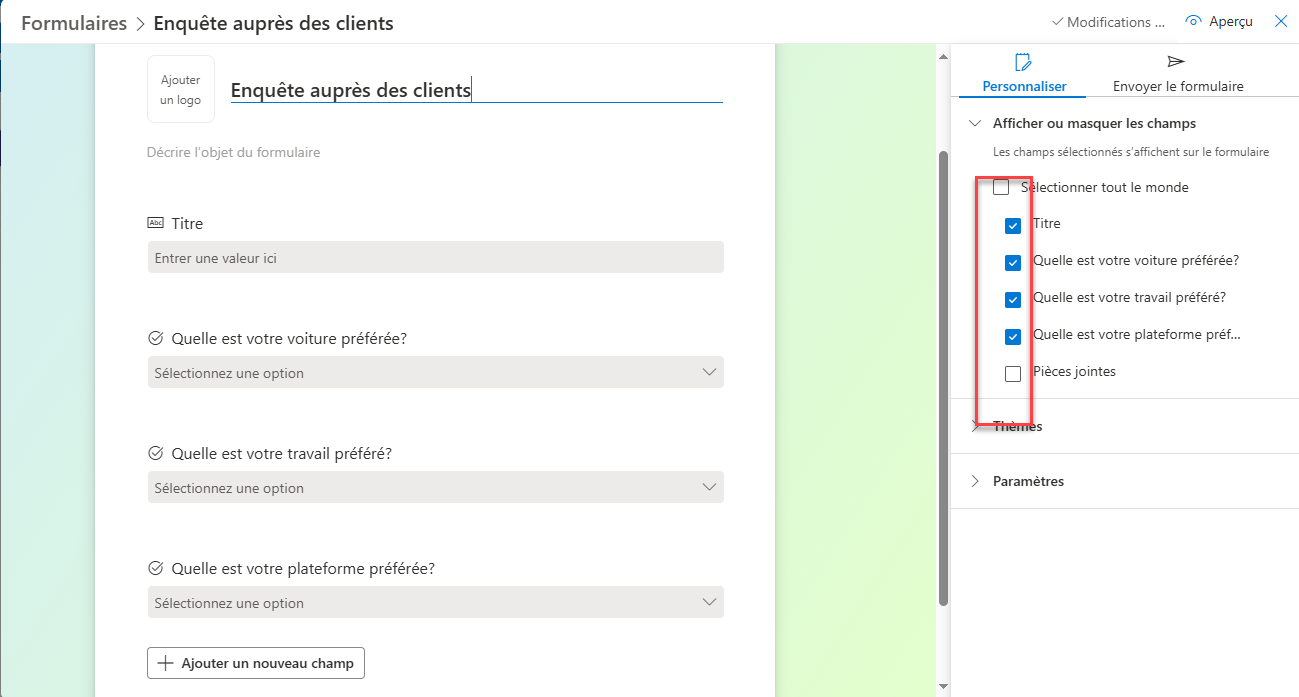Click the text-field icon beside Titre
Image resolution: width=1299 pixels, height=697 pixels.
(155, 223)
